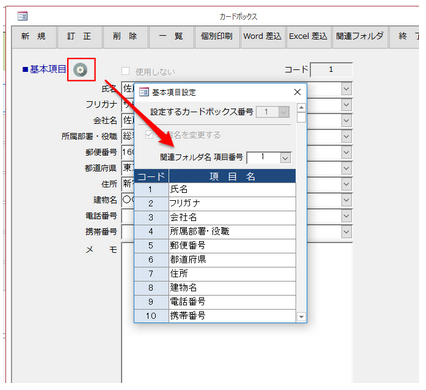The height and width of the screenshot is (390, 426).
Task: Open the 一覧 list view button
Action: (171, 37)
